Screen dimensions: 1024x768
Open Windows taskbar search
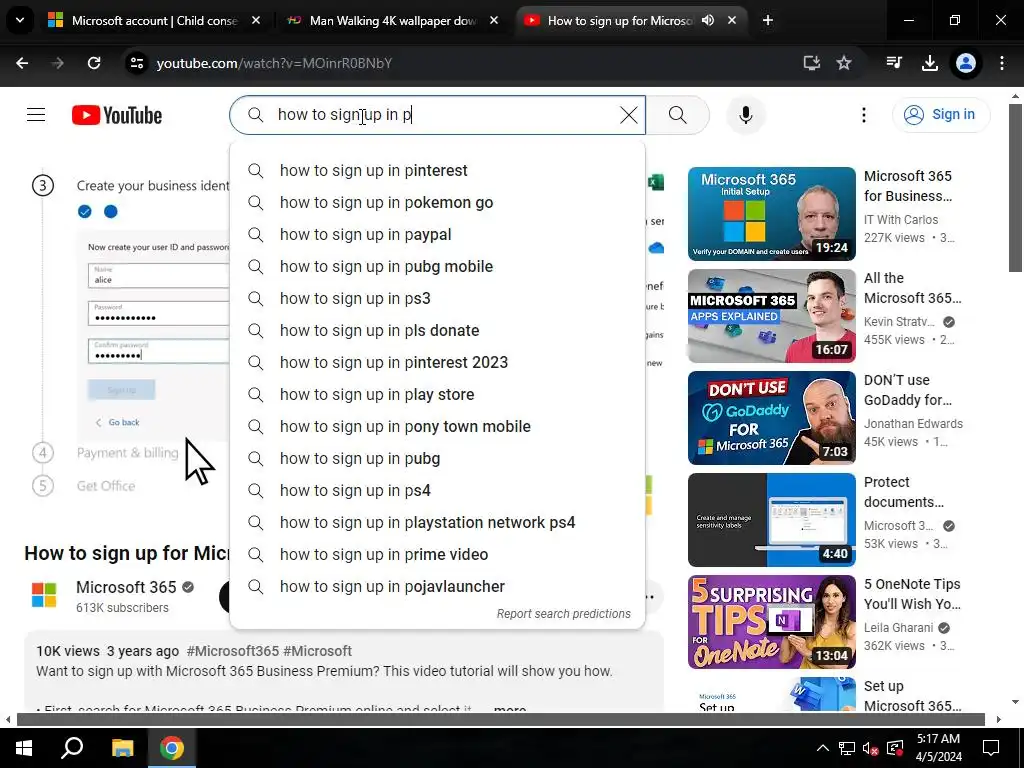point(72,748)
